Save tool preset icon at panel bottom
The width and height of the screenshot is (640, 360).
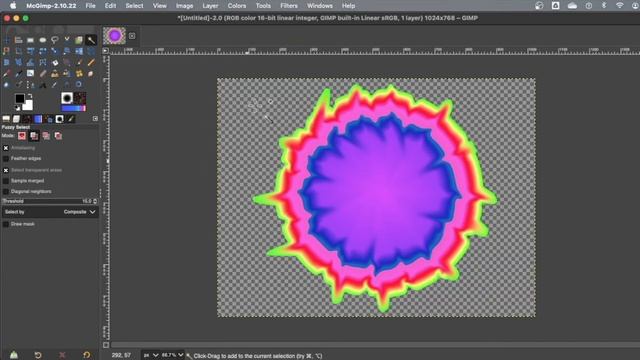click(x=13, y=355)
